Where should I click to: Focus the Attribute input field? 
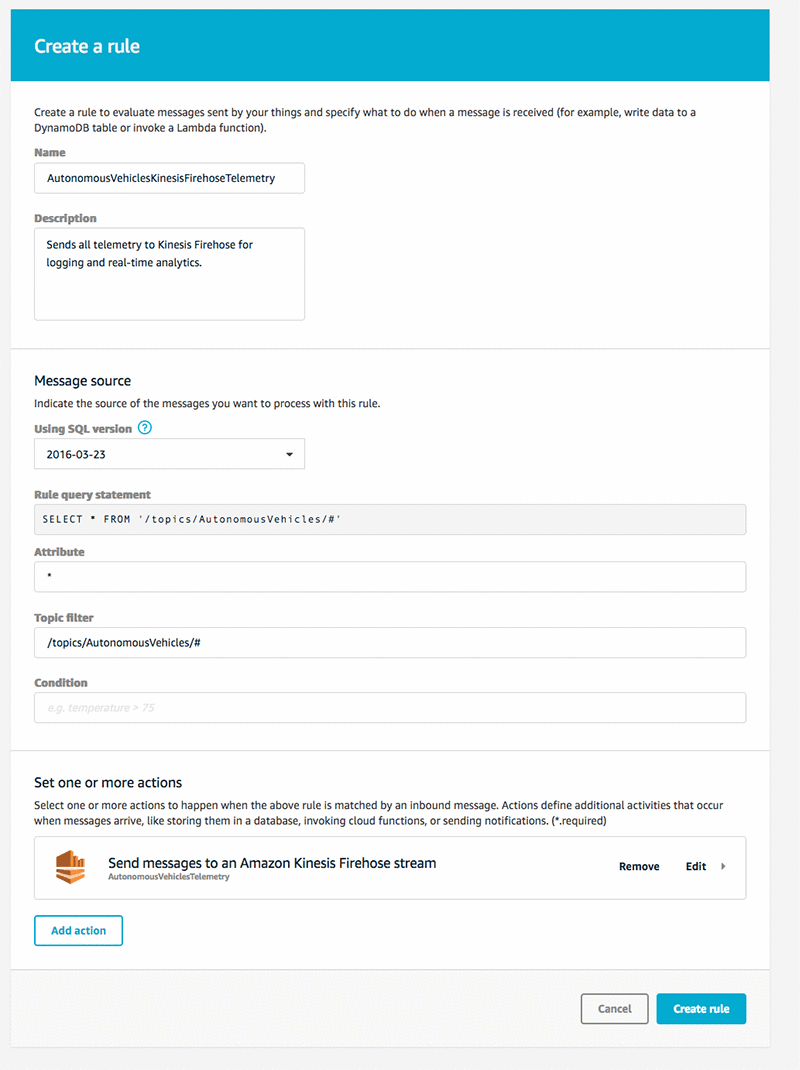[x=390, y=577]
